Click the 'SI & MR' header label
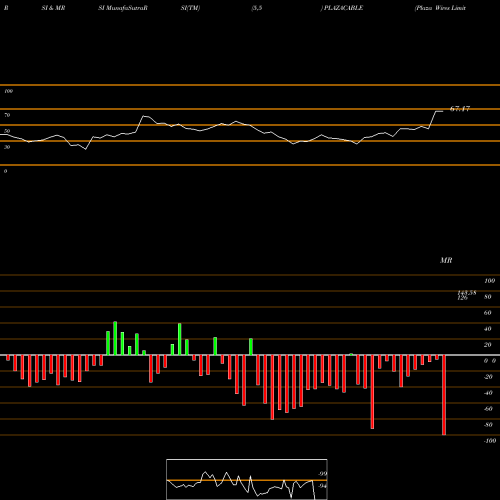The width and height of the screenshot is (500, 500). pyautogui.click(x=53, y=8)
